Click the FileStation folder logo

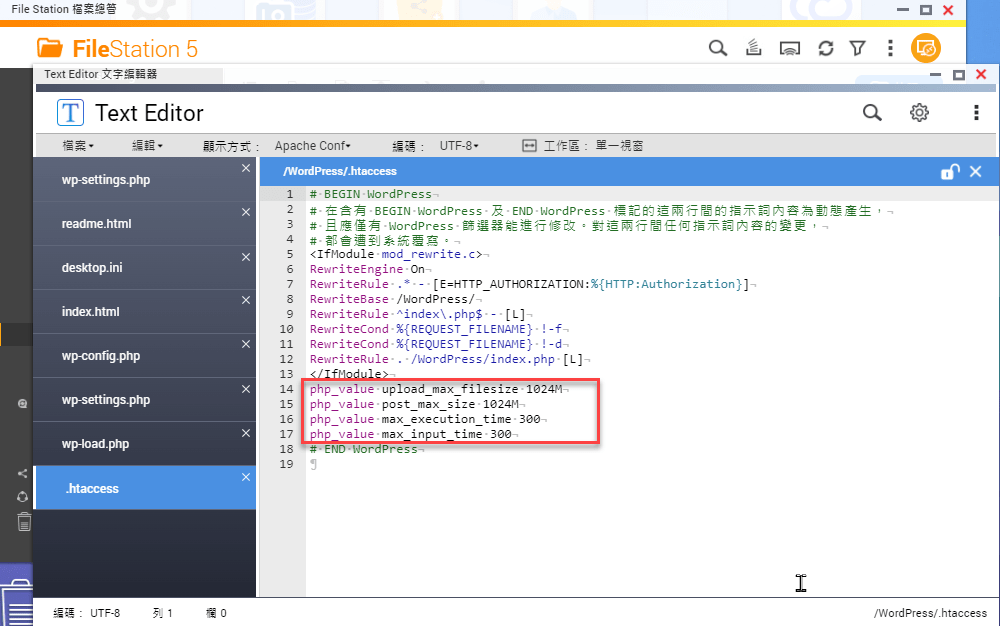click(50, 48)
